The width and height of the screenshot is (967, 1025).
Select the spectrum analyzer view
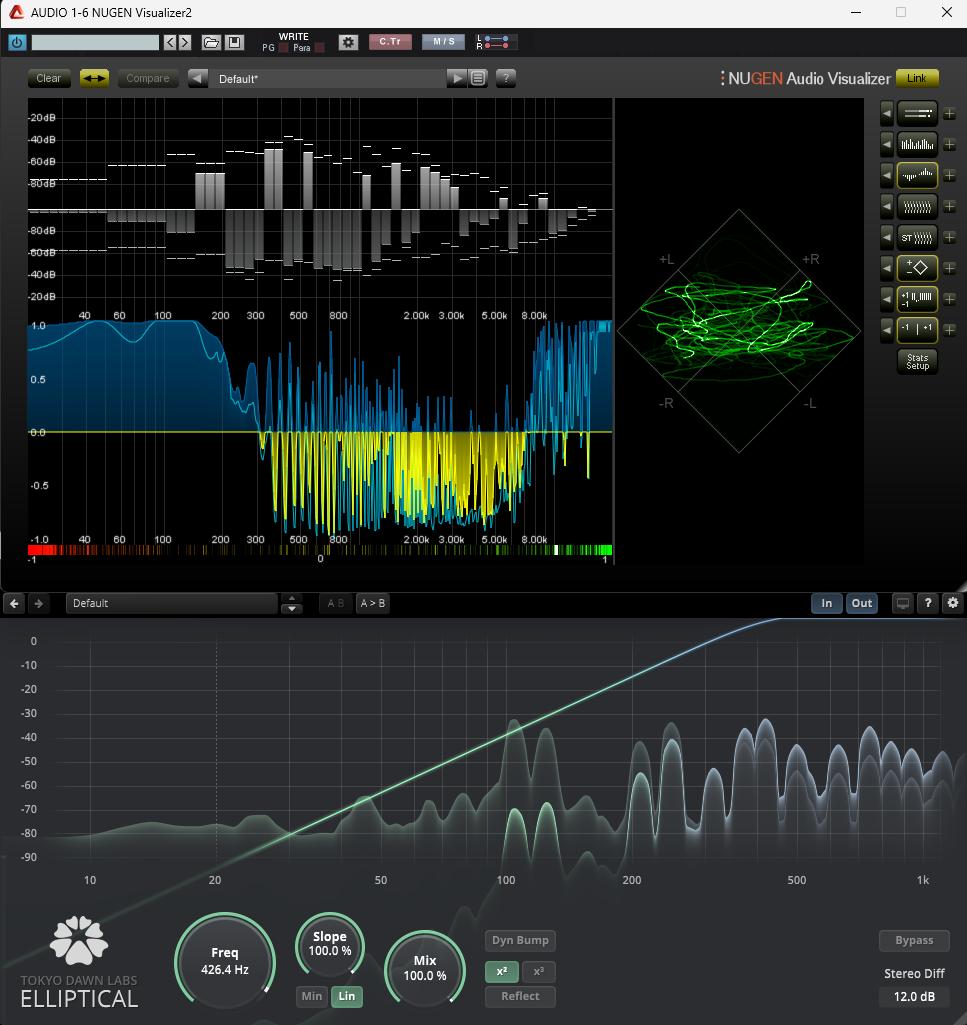coord(917,144)
